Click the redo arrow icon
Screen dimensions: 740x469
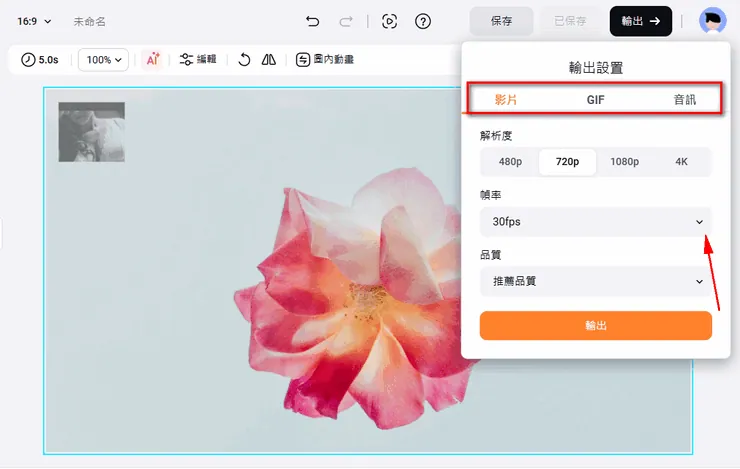coord(346,21)
